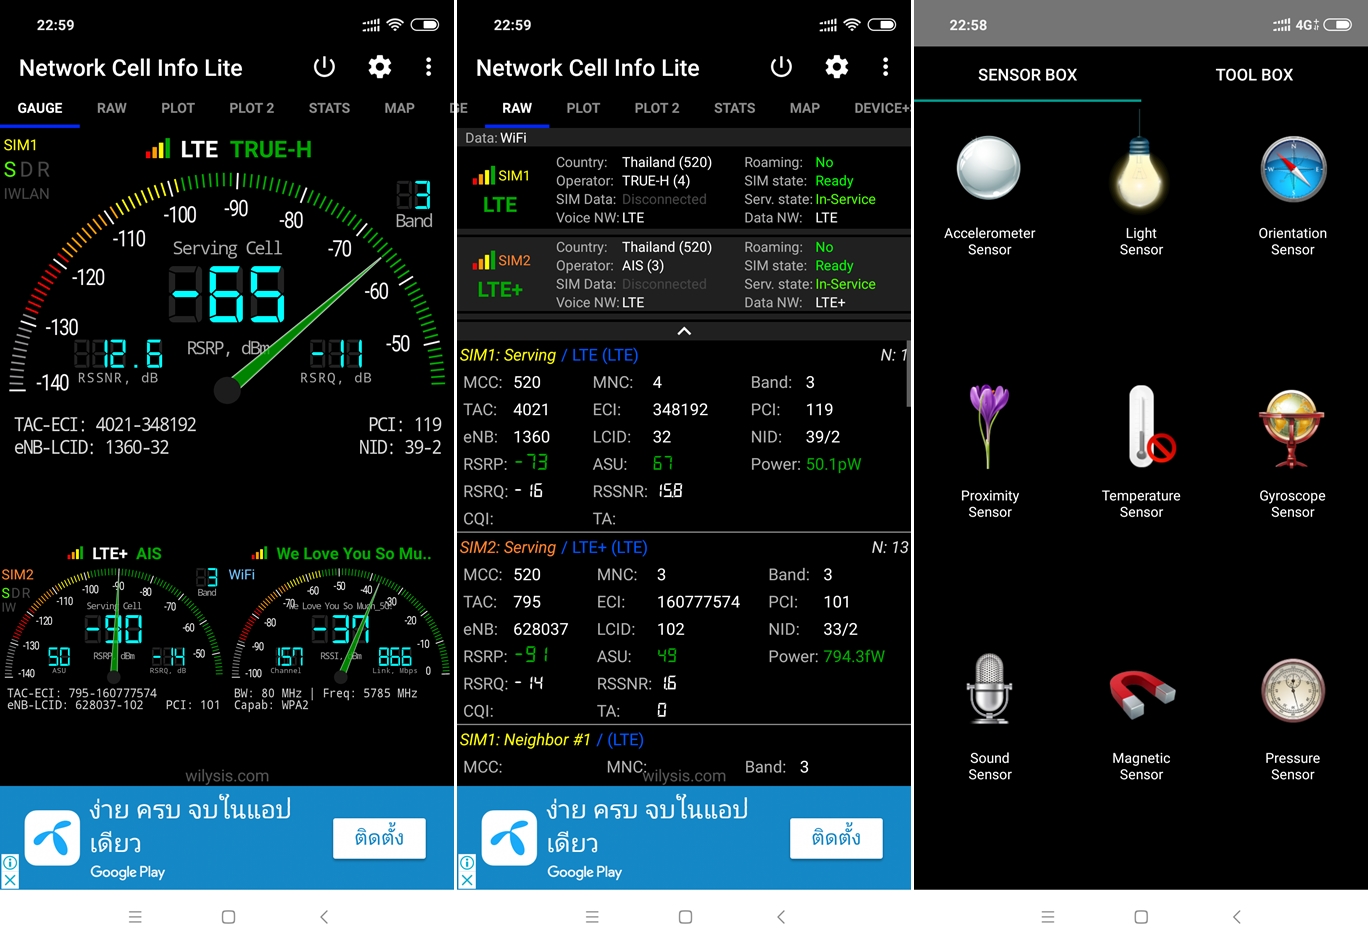Screen dimensions: 1368x944
Task: Tap the Light Sensor bulb icon
Action: [1140, 171]
